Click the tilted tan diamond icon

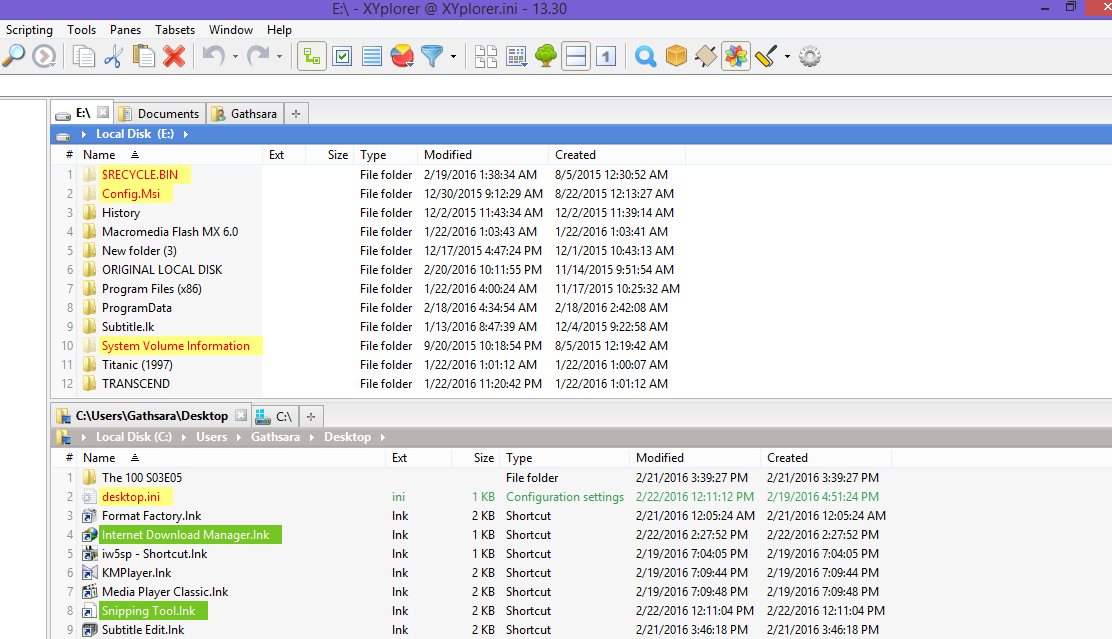click(x=706, y=56)
